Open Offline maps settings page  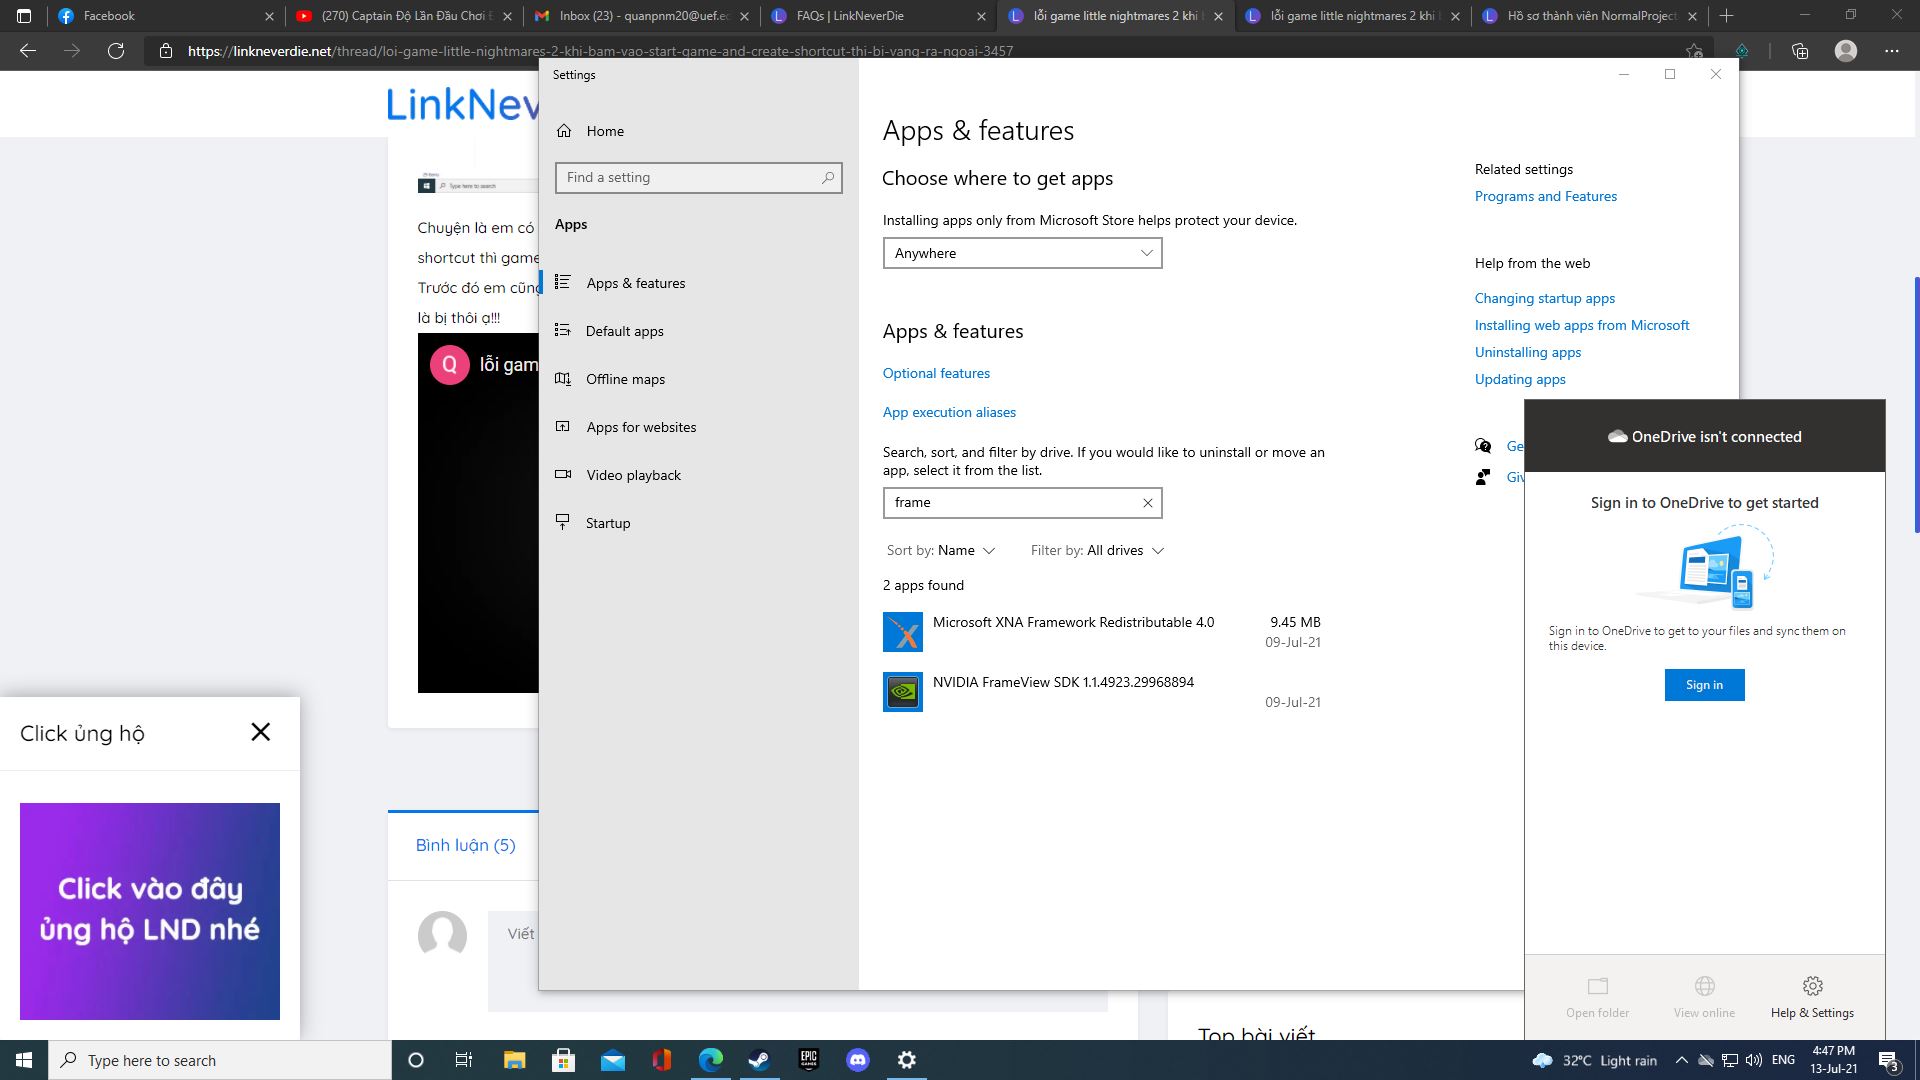tap(625, 379)
